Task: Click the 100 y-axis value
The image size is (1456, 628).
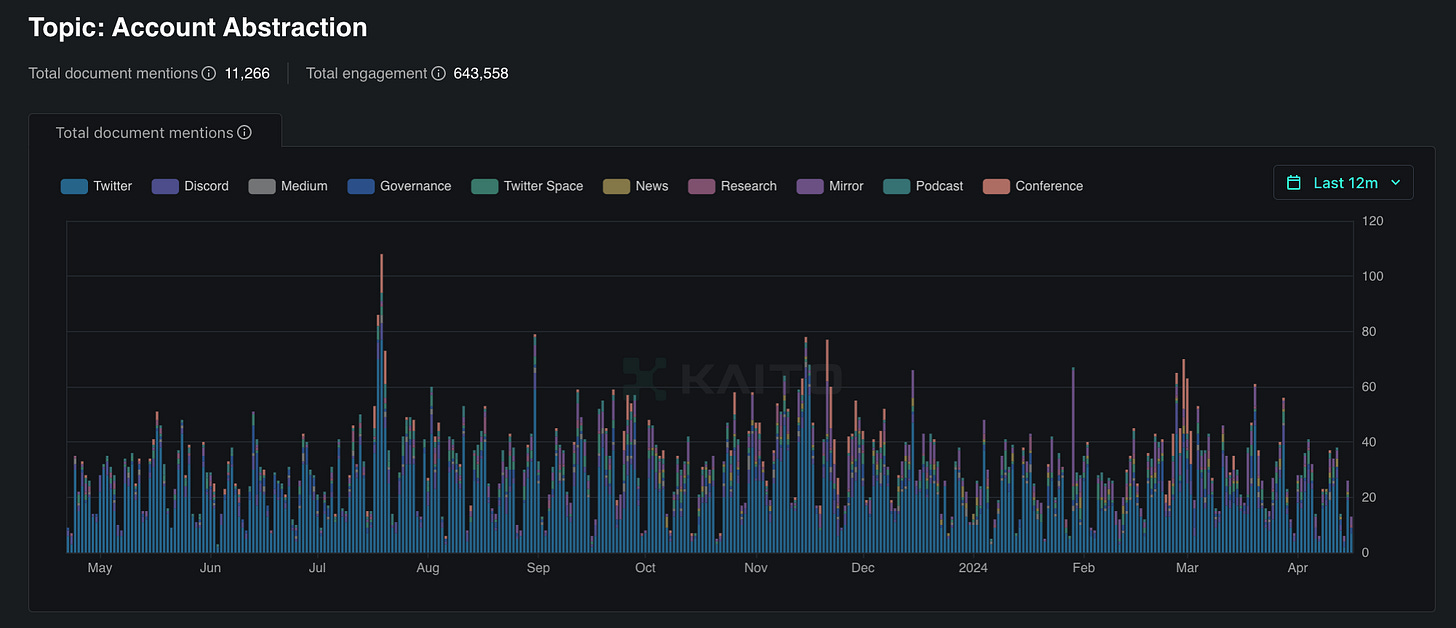Action: point(1373,276)
